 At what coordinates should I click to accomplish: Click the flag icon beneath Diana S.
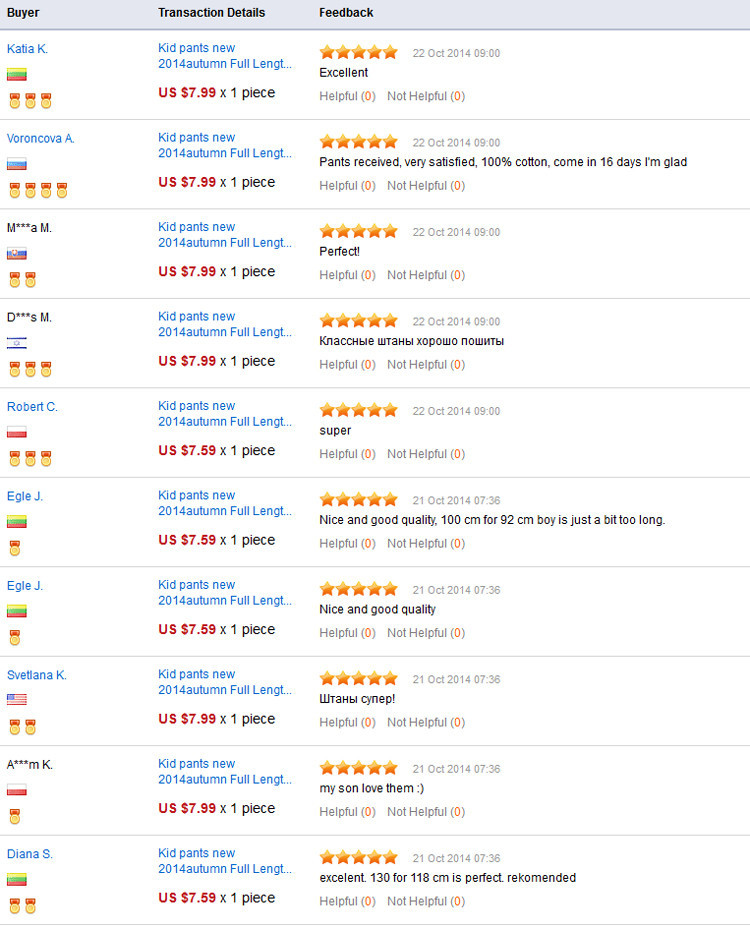click(x=17, y=879)
